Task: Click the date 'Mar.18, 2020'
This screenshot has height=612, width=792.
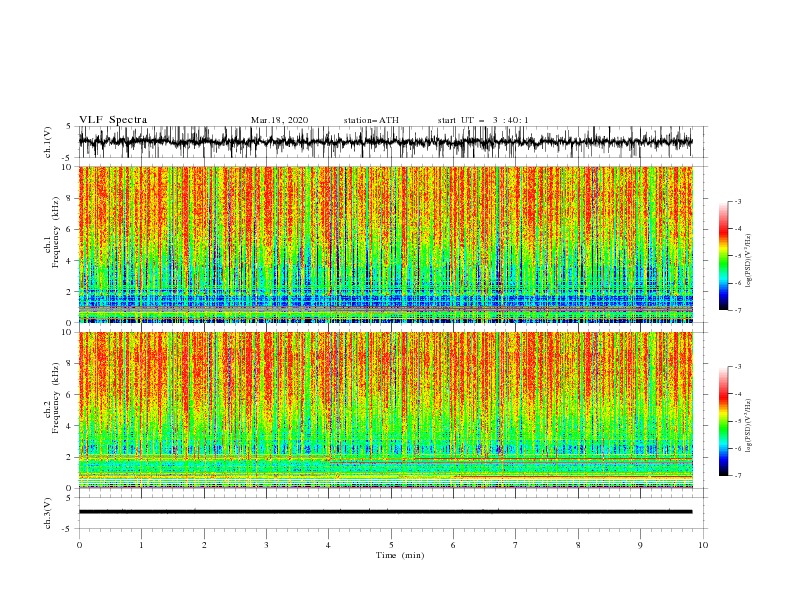Action: (x=279, y=120)
